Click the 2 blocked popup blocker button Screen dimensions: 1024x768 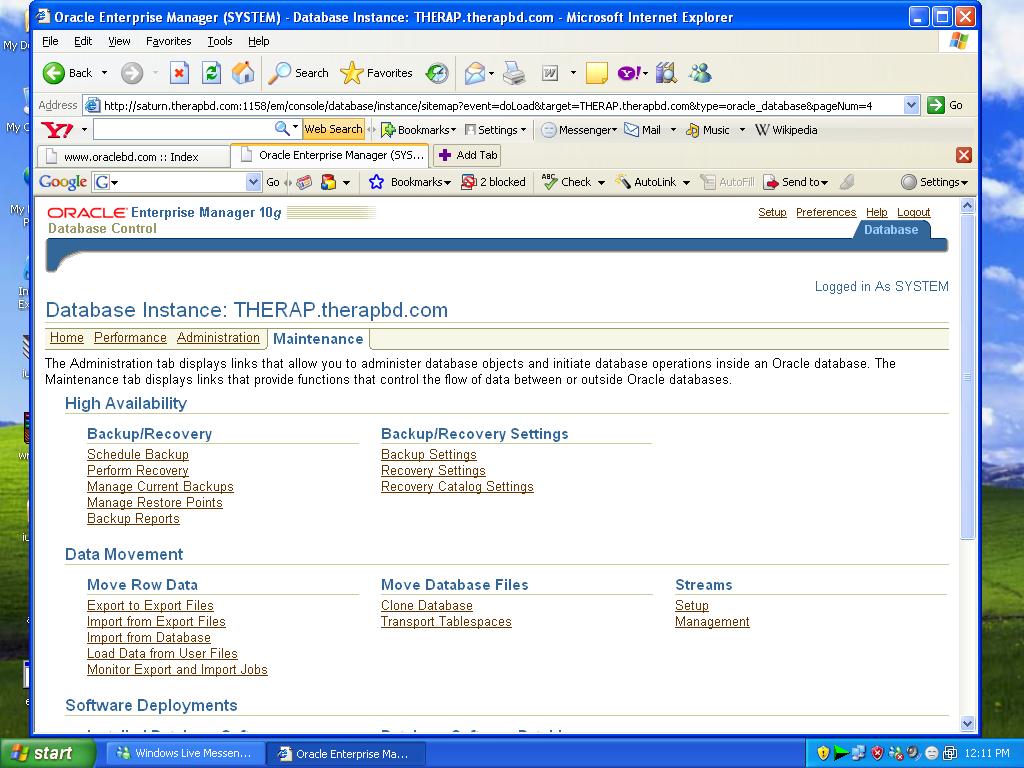(493, 182)
